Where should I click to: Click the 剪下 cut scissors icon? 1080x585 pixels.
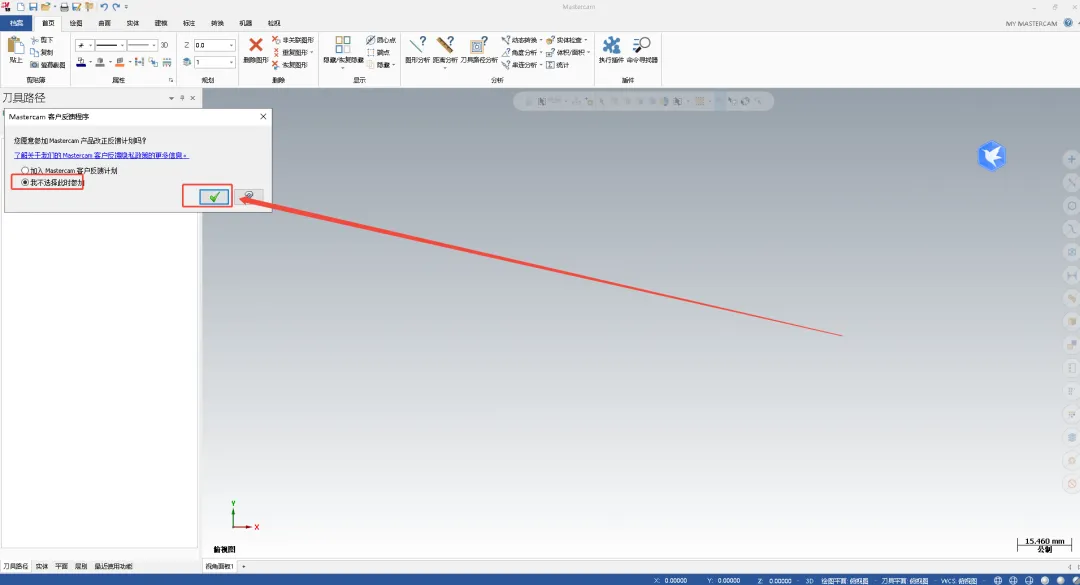click(x=34, y=41)
